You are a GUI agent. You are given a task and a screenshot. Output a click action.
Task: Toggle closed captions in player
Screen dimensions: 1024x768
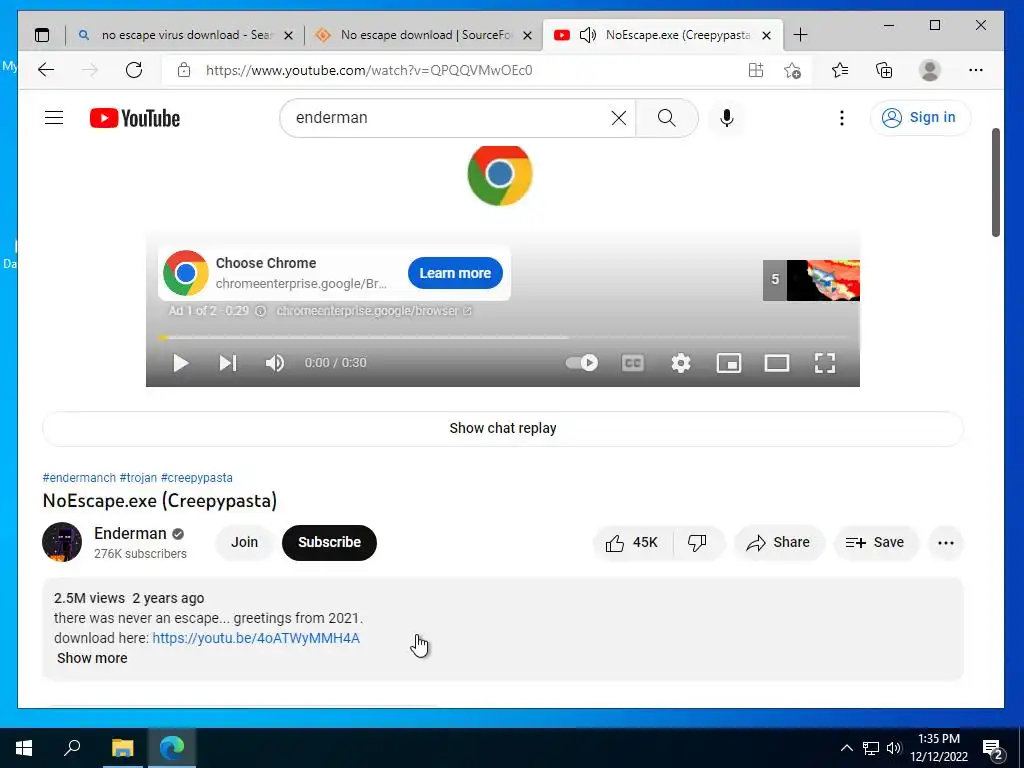[x=632, y=363]
